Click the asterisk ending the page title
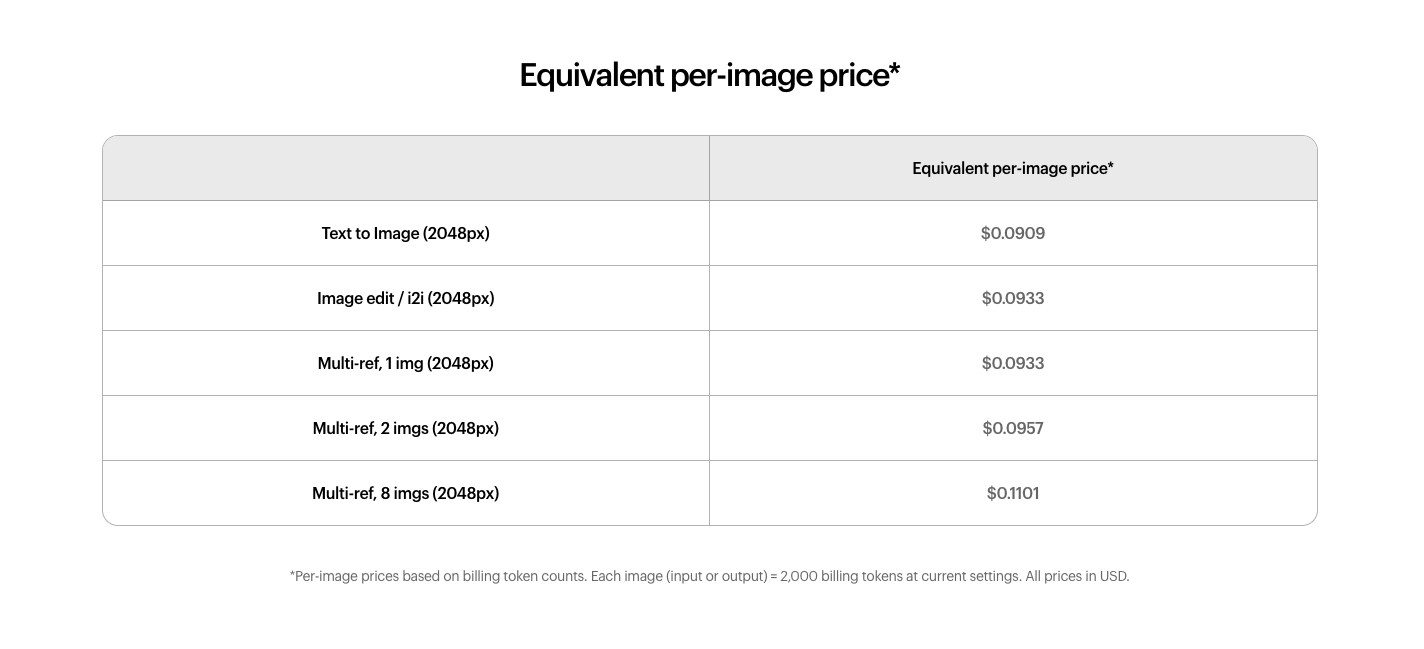Screen dimensions: 1424x649 tap(894, 71)
